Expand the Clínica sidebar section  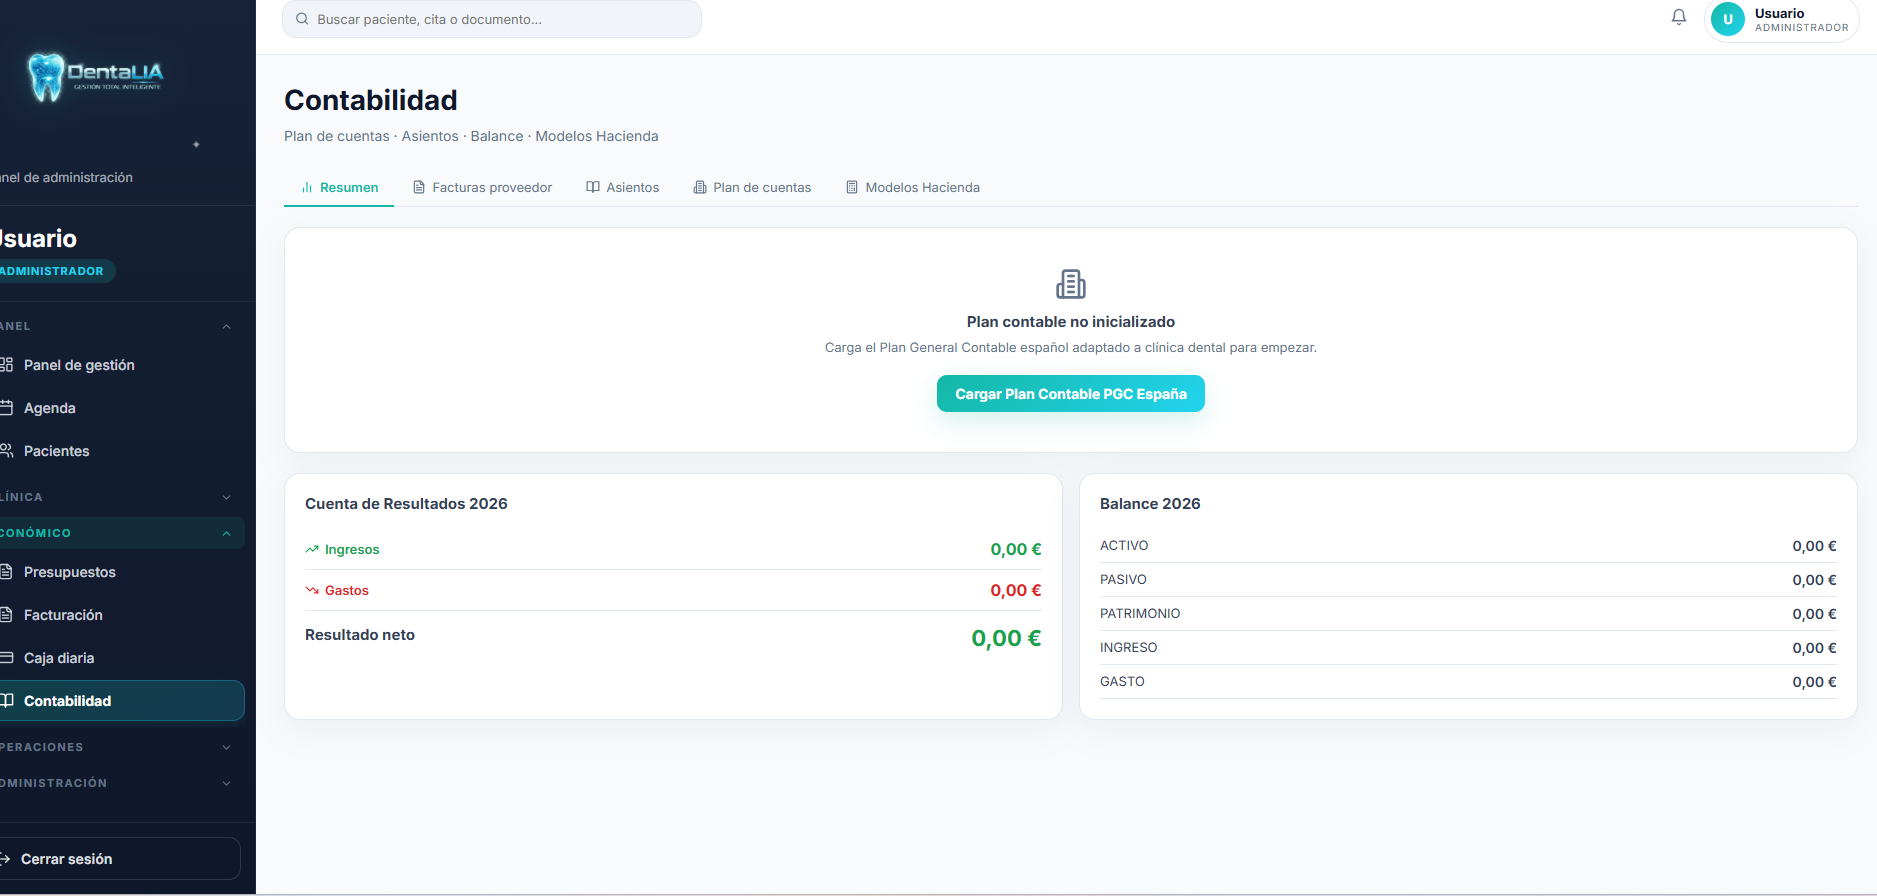[226, 497]
